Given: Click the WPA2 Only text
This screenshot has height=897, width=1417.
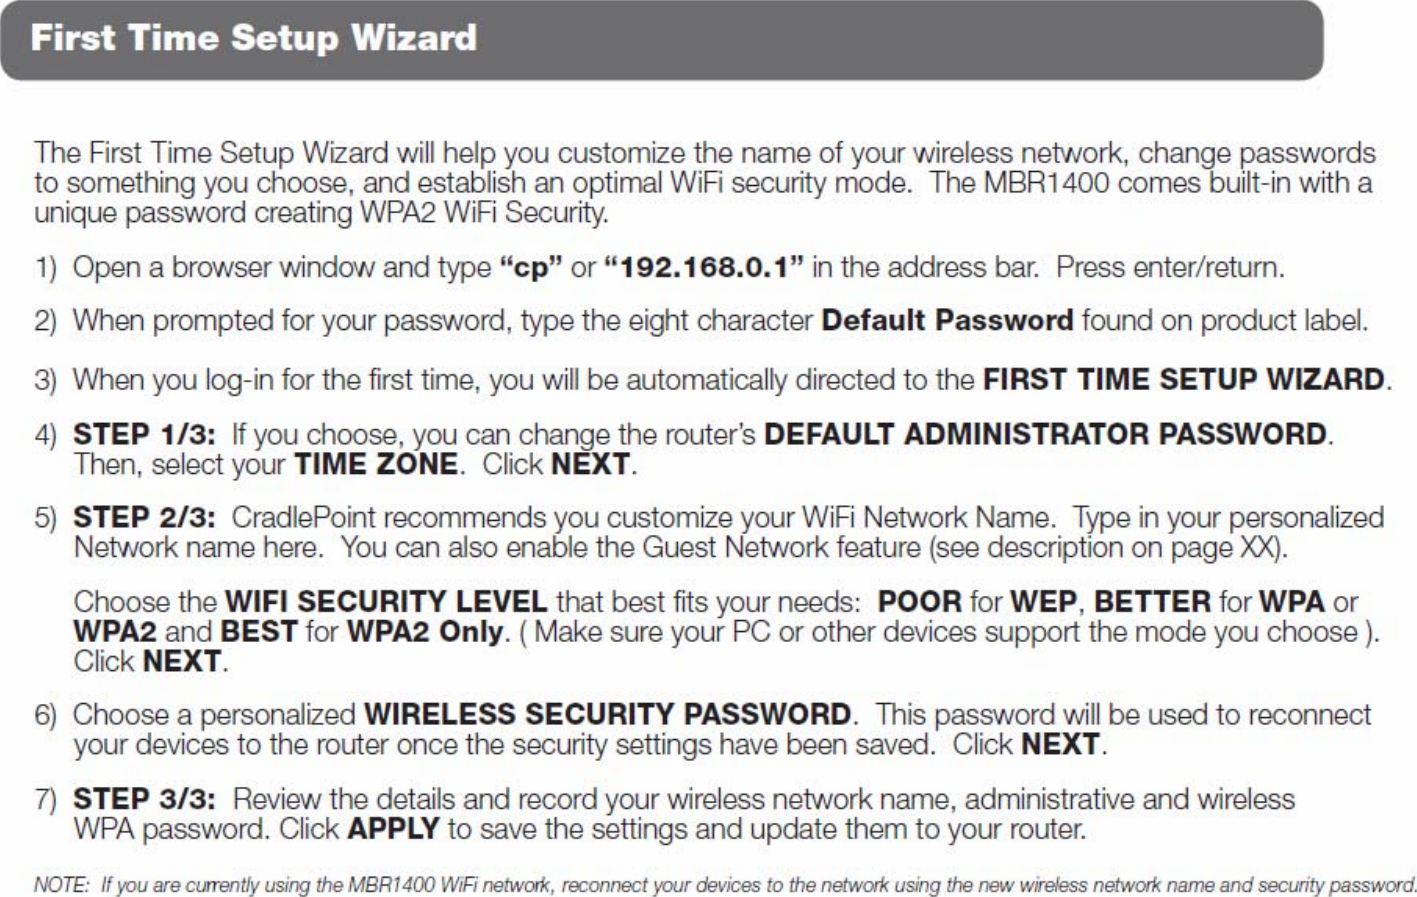Looking at the screenshot, I should point(424,632).
